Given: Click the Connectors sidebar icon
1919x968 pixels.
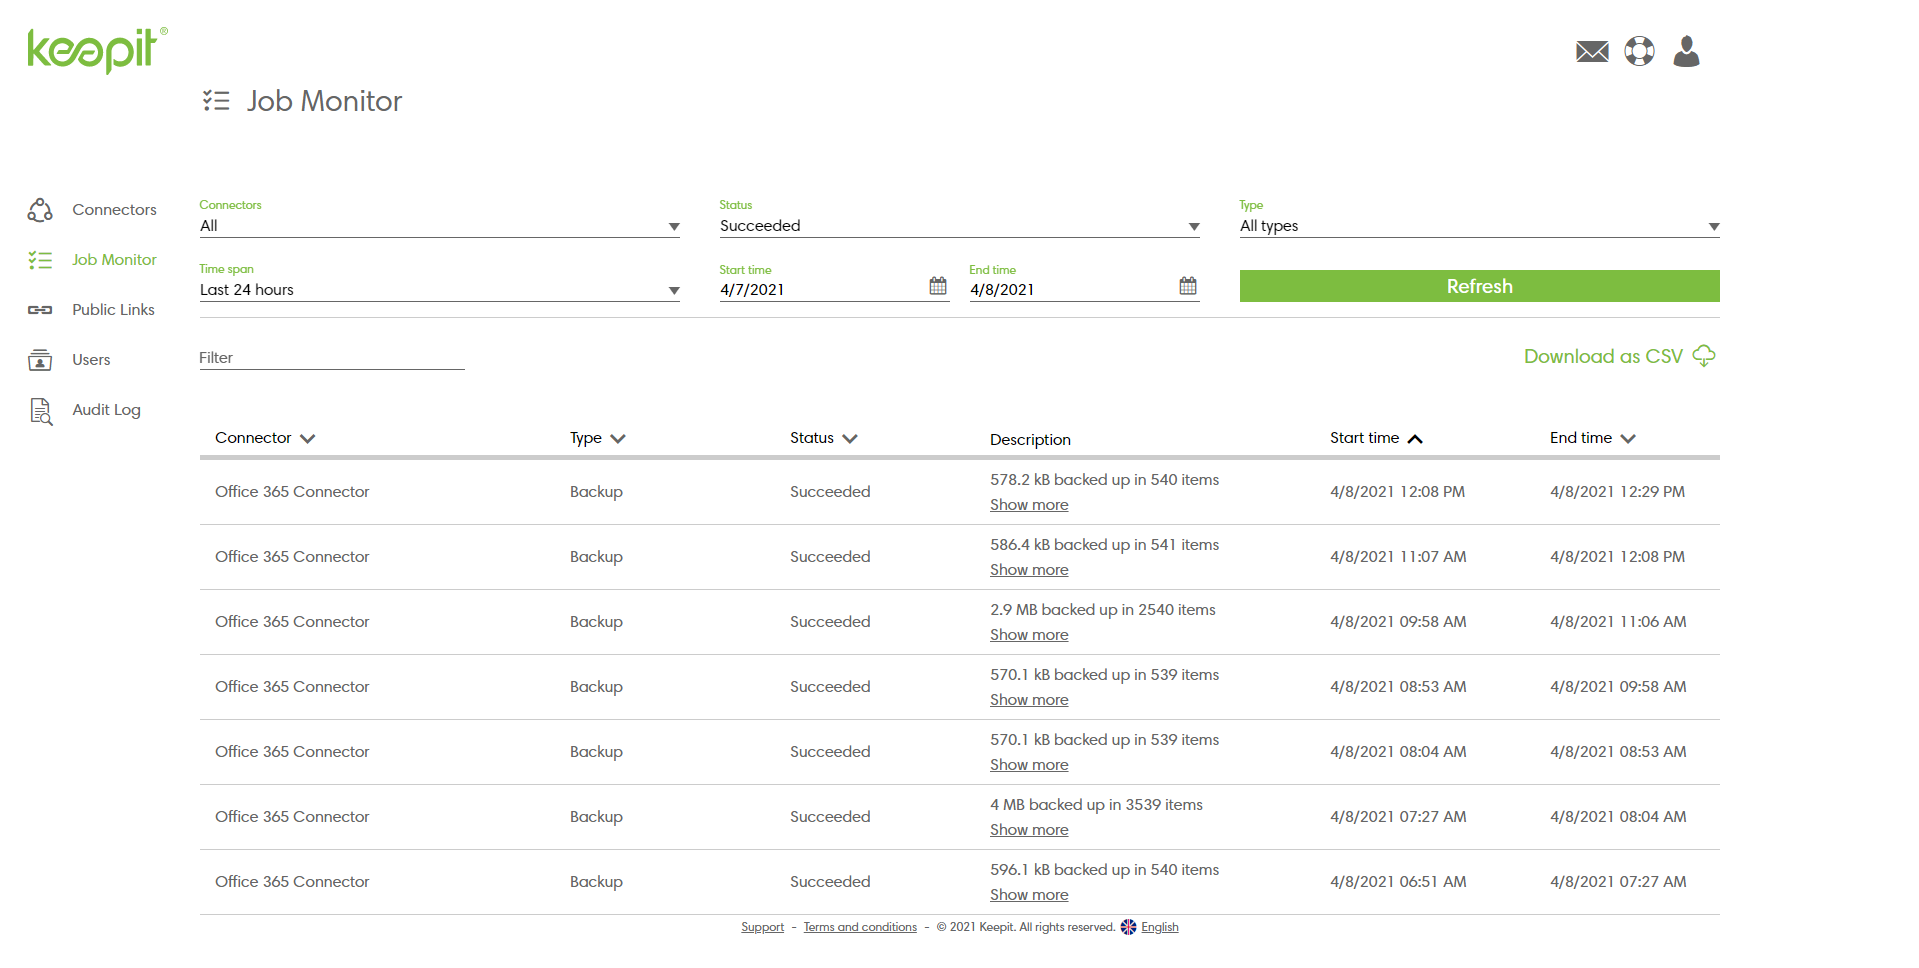Looking at the screenshot, I should (40, 210).
